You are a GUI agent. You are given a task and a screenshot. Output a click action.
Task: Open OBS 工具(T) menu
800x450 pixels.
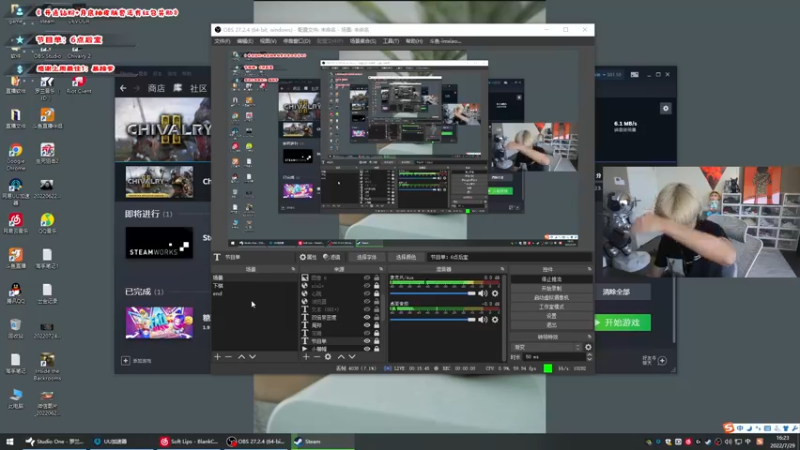391,41
